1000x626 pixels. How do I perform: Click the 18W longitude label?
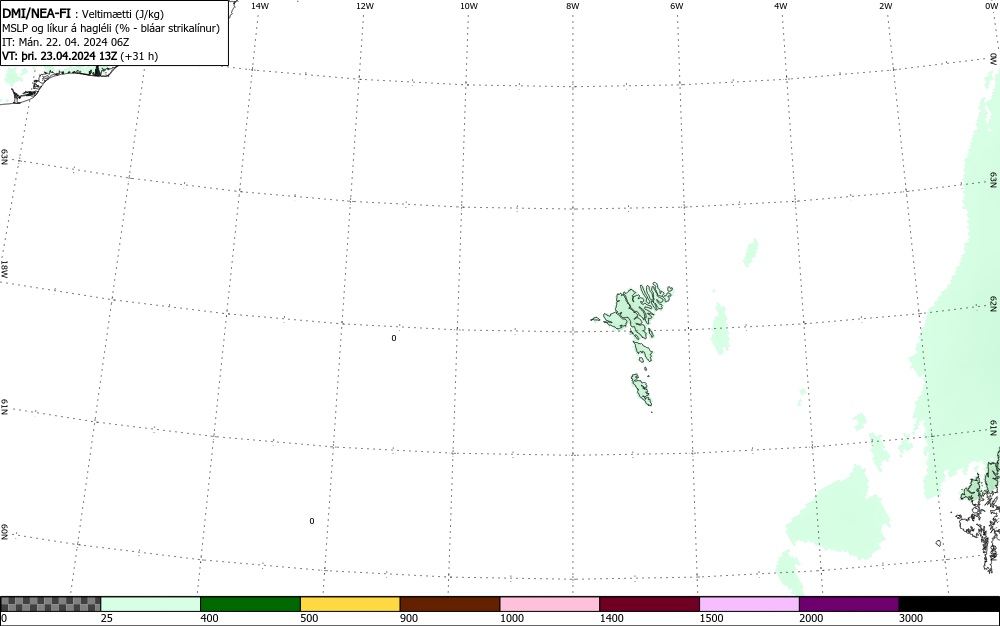[4, 268]
